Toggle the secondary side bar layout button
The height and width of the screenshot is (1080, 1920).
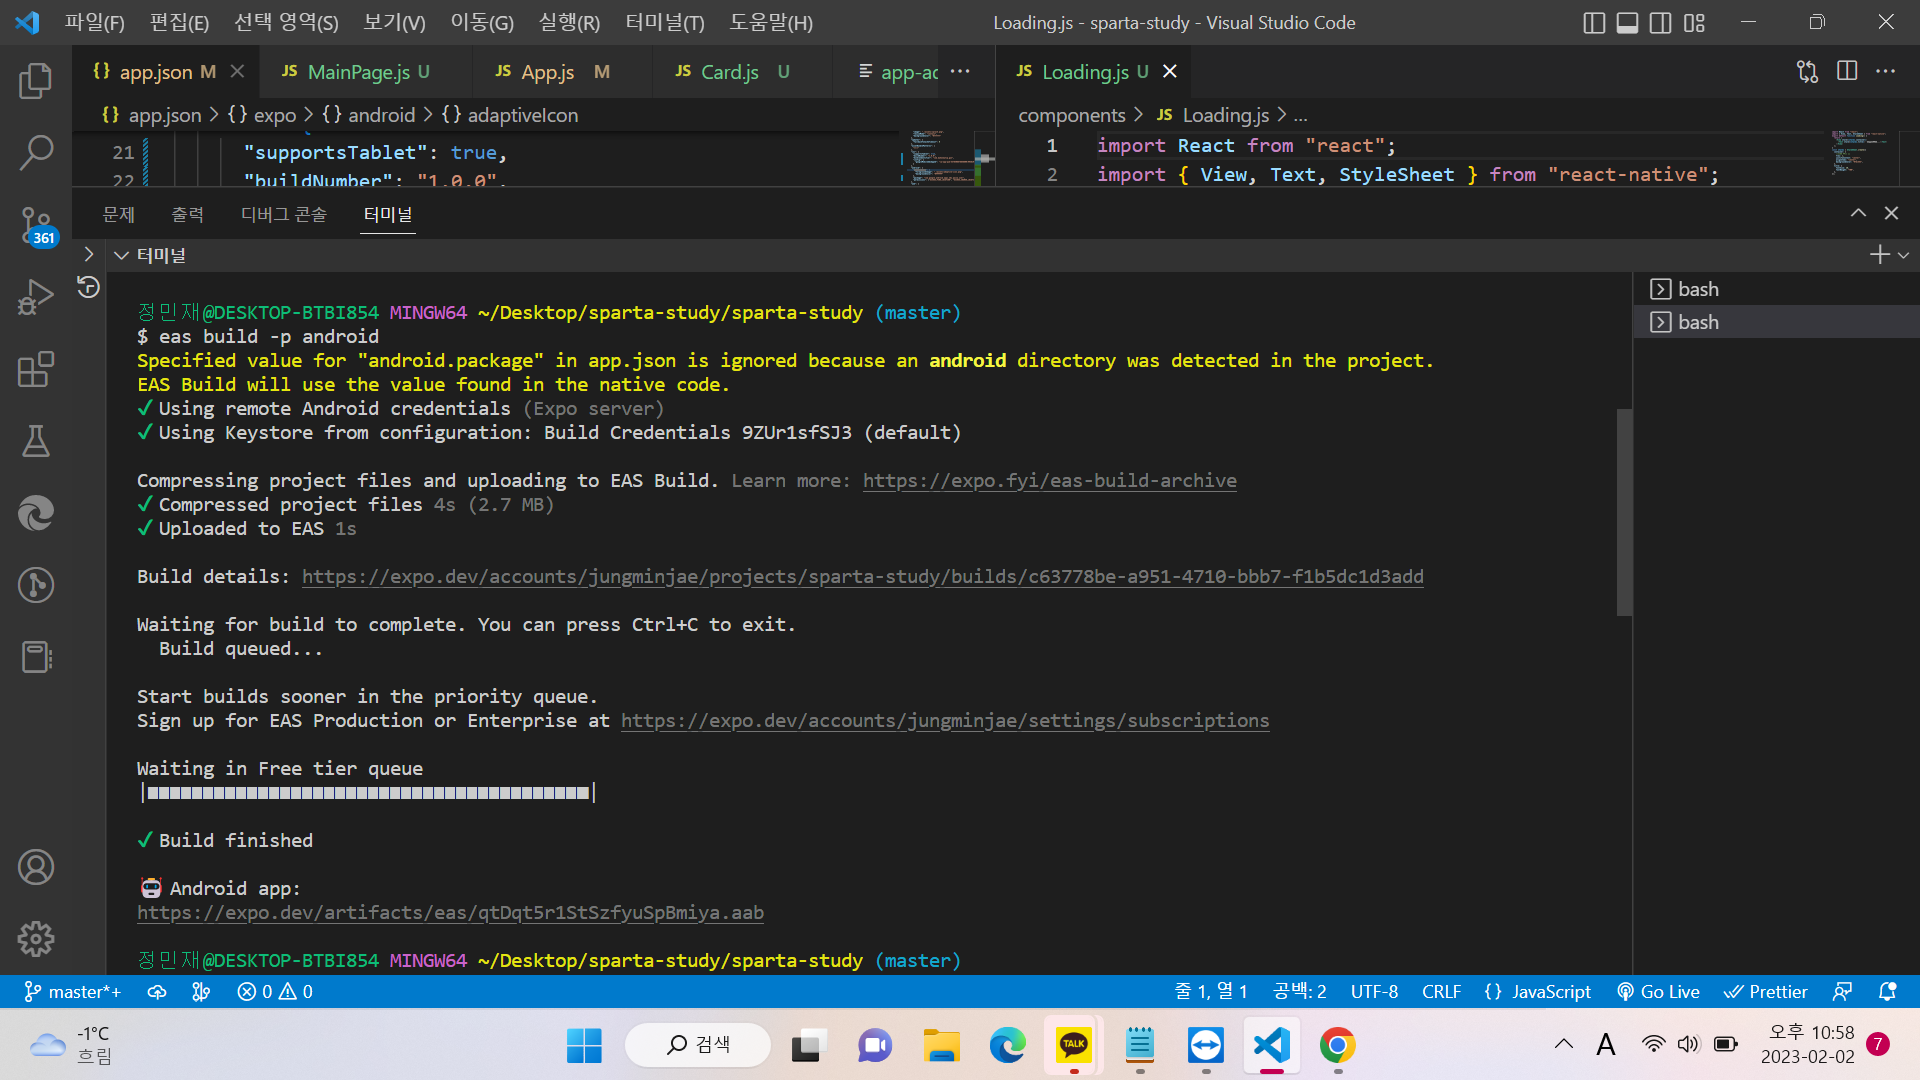(x=1661, y=22)
